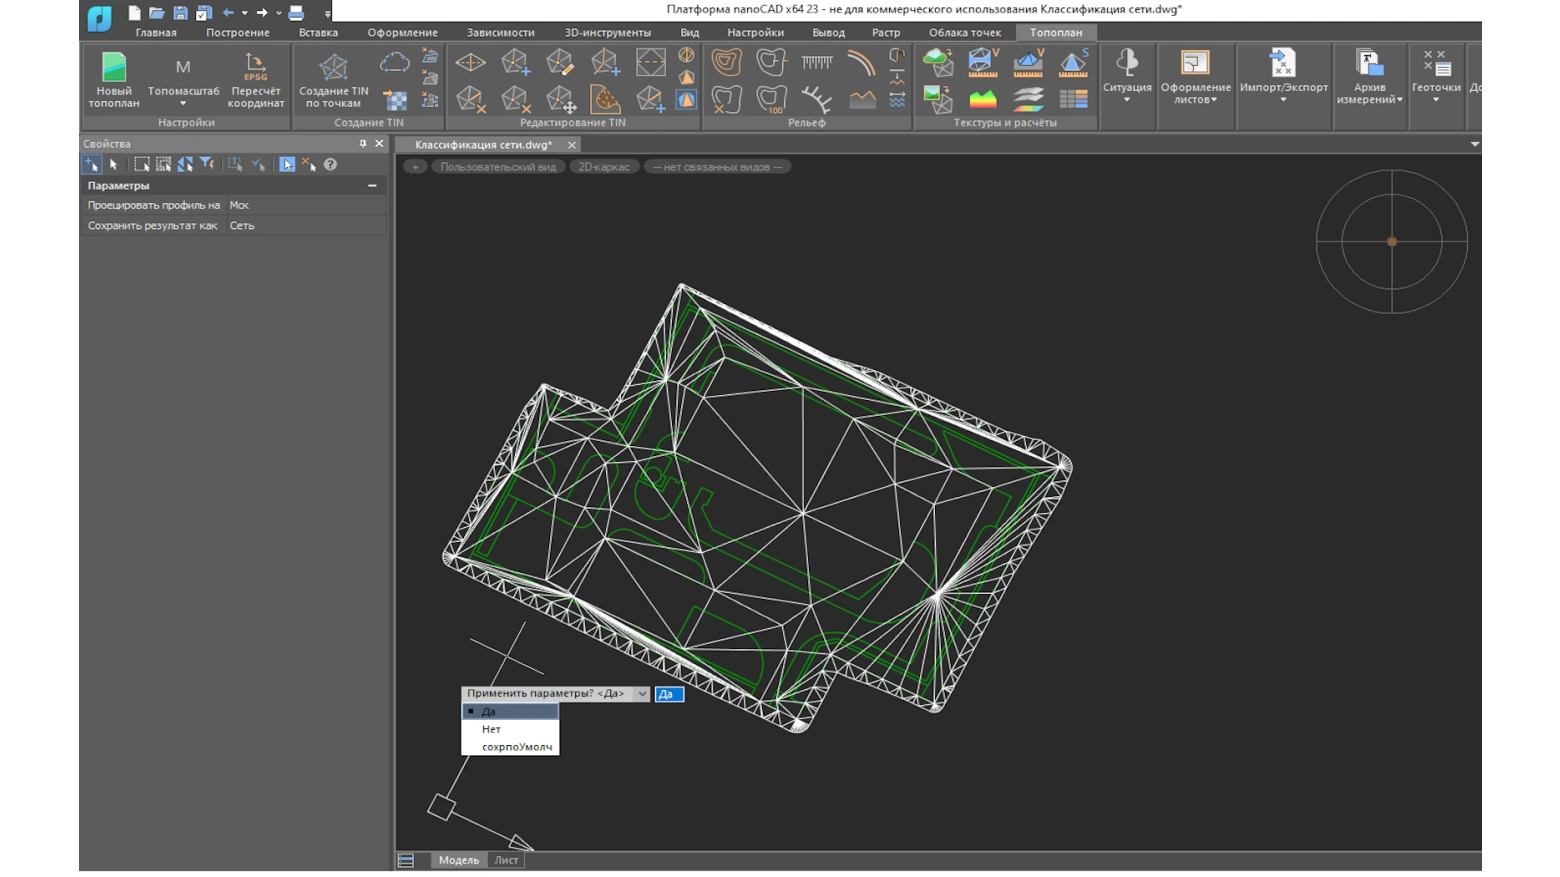Image resolution: width=1560 pixels, height=877 pixels.
Task: Open the Топомасштаб dropdown
Action: point(183,103)
